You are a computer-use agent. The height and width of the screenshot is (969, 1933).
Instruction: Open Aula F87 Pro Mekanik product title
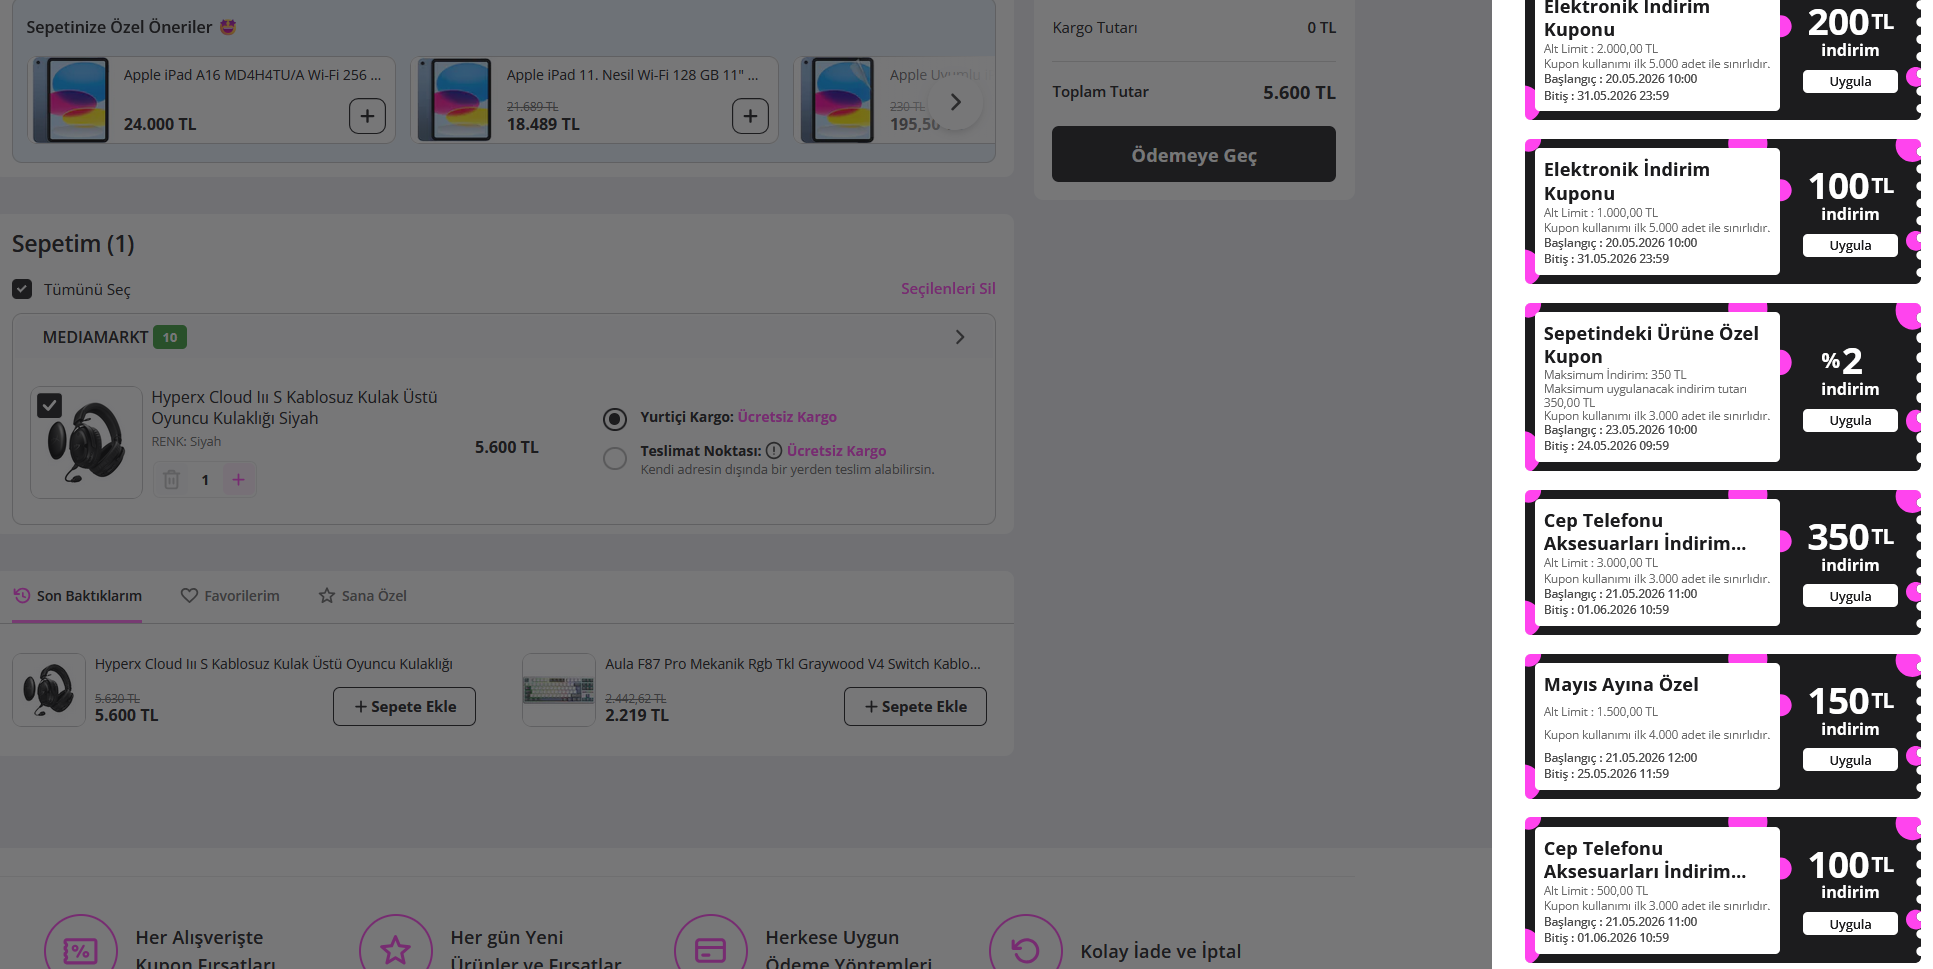793,664
